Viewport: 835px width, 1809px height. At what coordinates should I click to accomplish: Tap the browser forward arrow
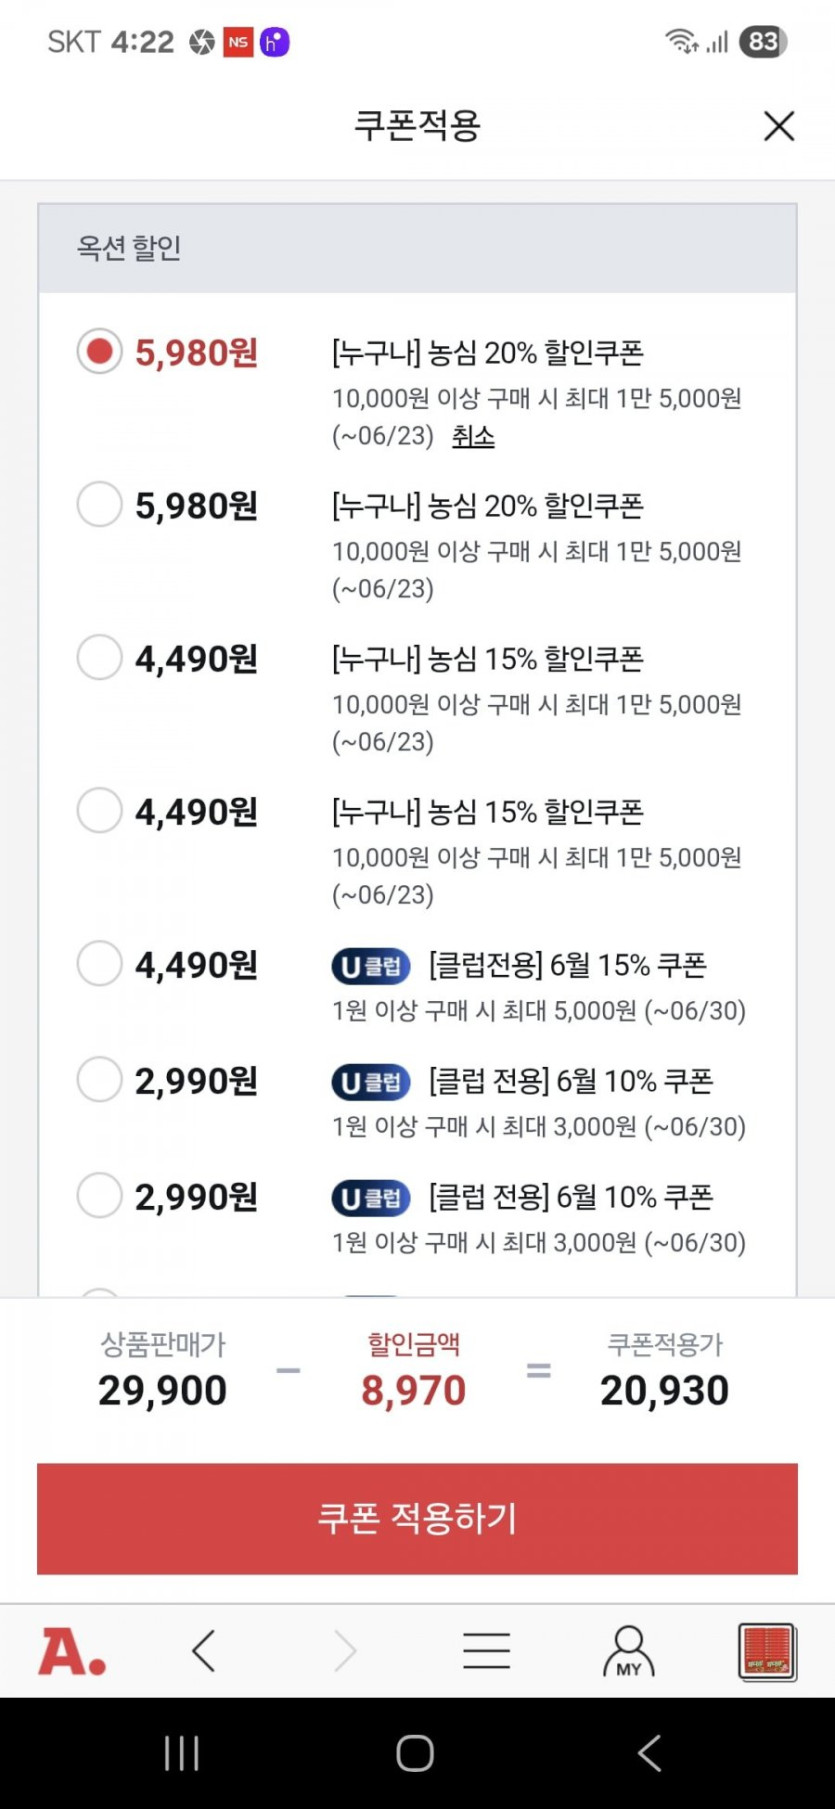pyautogui.click(x=345, y=1651)
